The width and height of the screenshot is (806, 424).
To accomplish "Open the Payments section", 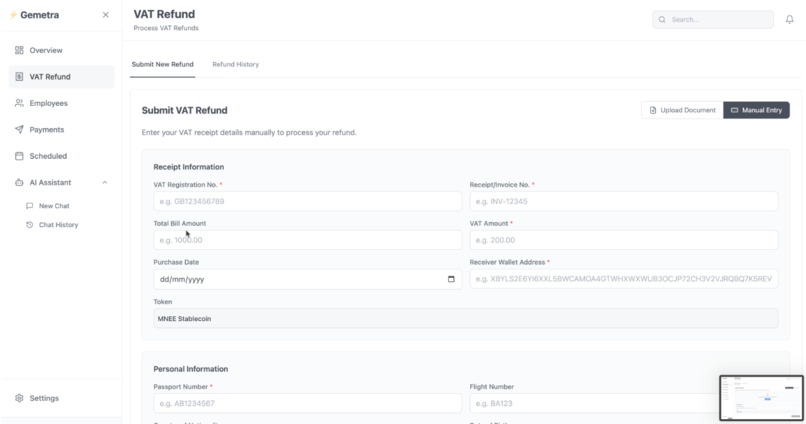I will tap(61, 130).
